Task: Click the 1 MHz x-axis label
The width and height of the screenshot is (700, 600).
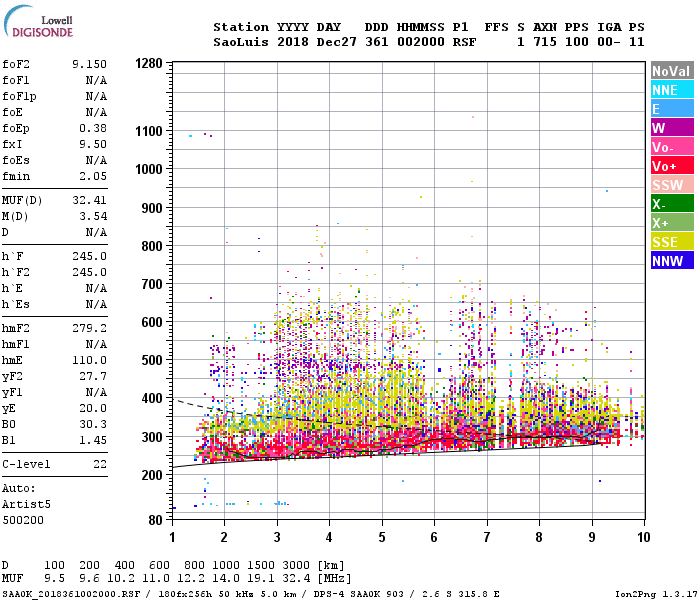Action: point(172,537)
